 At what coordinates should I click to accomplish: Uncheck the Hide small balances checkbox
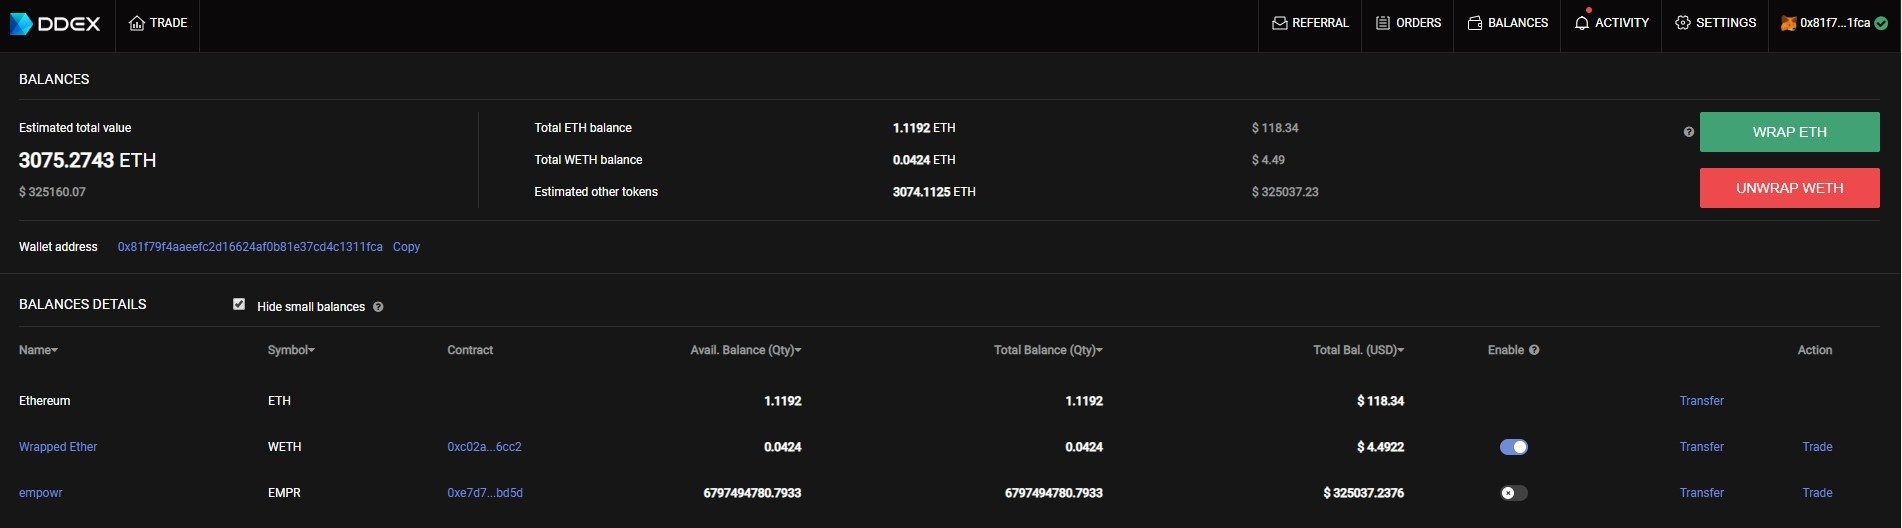[239, 304]
